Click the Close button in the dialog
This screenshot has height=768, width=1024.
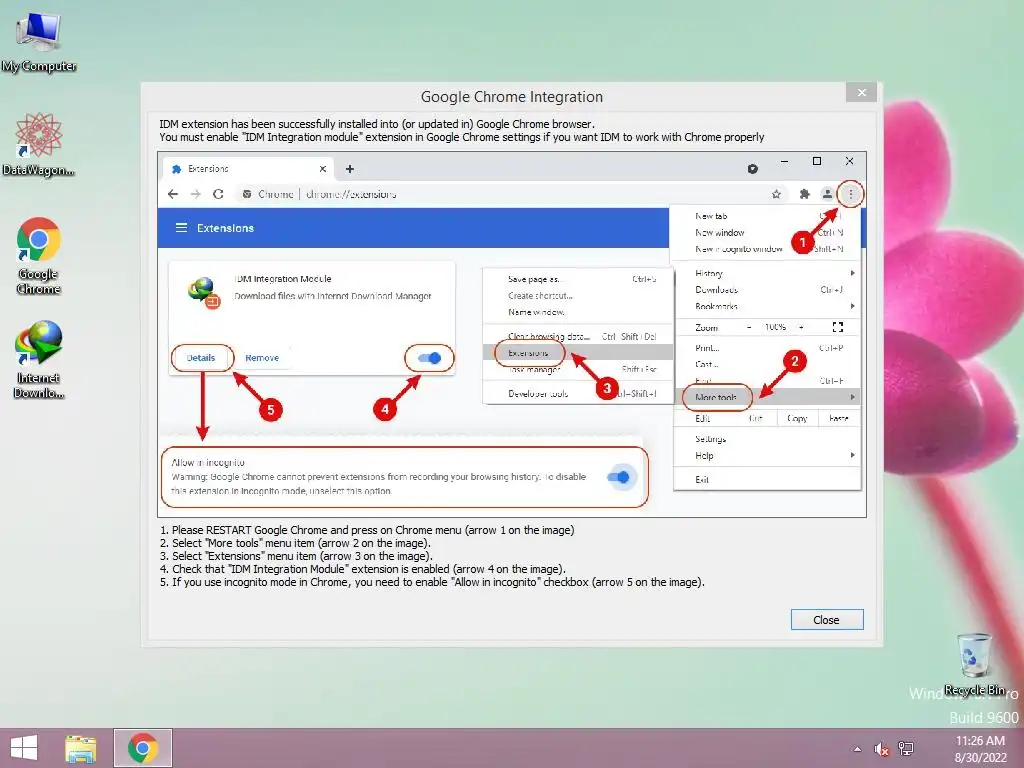coord(827,620)
